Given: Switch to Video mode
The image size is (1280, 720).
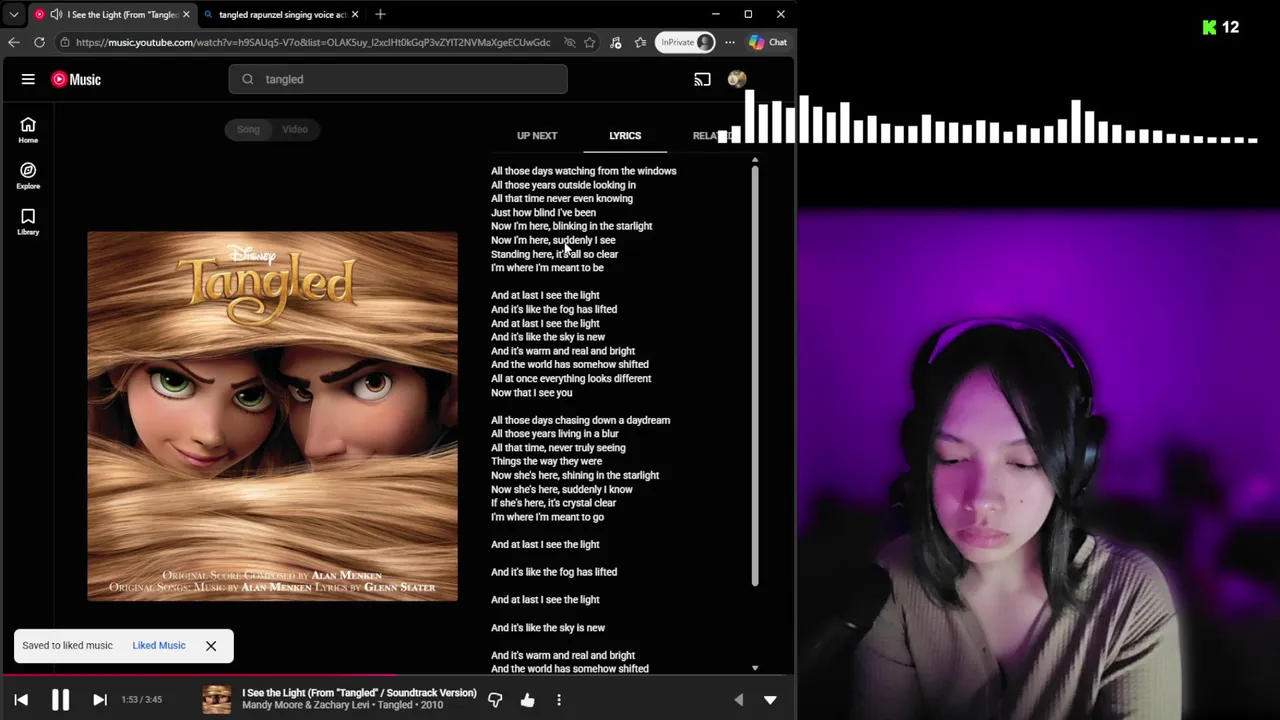Looking at the screenshot, I should click(x=295, y=129).
